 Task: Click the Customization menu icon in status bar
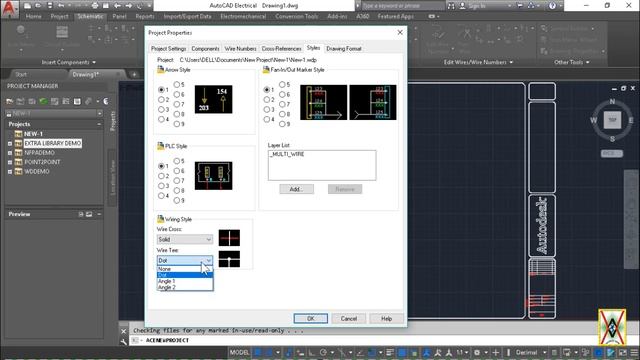[634, 352]
